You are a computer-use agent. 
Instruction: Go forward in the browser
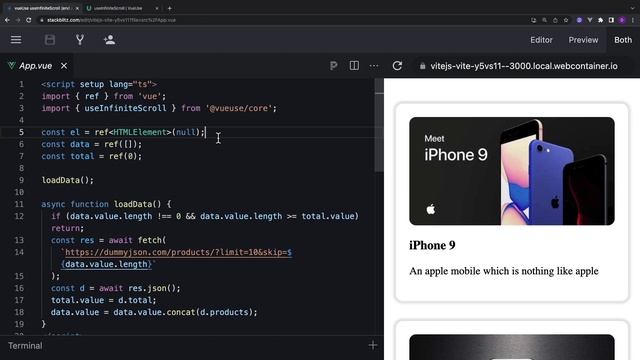[18, 20]
